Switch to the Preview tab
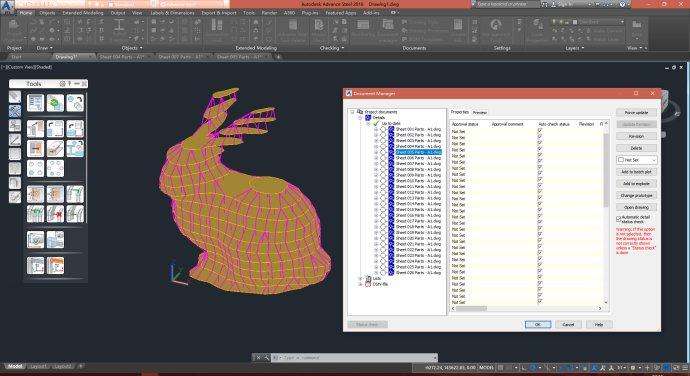Screen dimensions: 690x376 click(x=480, y=113)
